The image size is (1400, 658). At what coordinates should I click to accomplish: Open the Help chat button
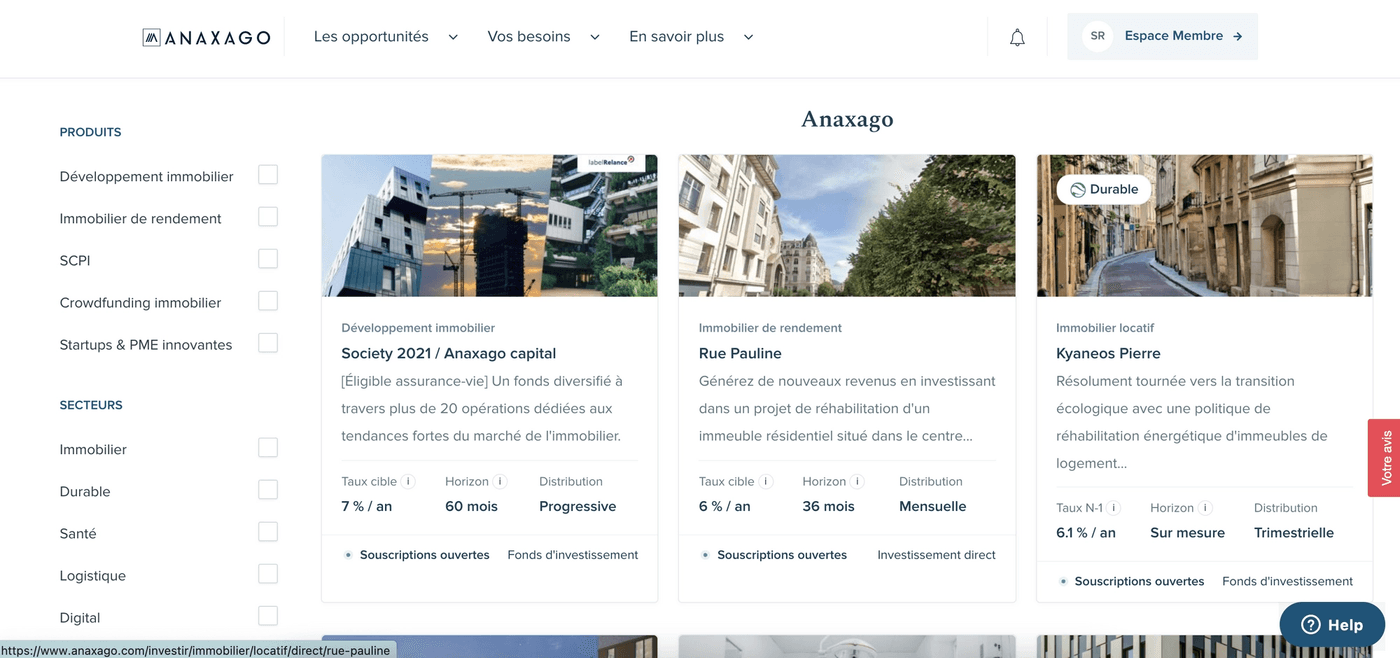1333,625
